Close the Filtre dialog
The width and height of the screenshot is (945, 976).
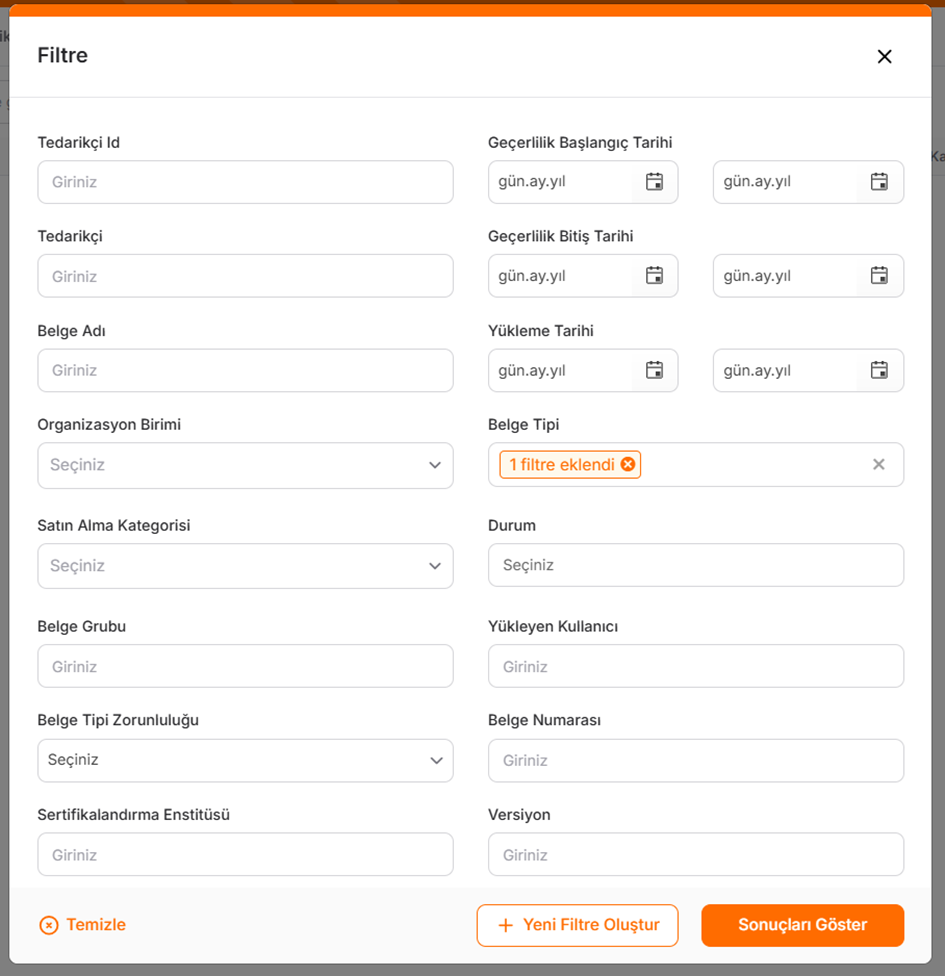coord(884,56)
